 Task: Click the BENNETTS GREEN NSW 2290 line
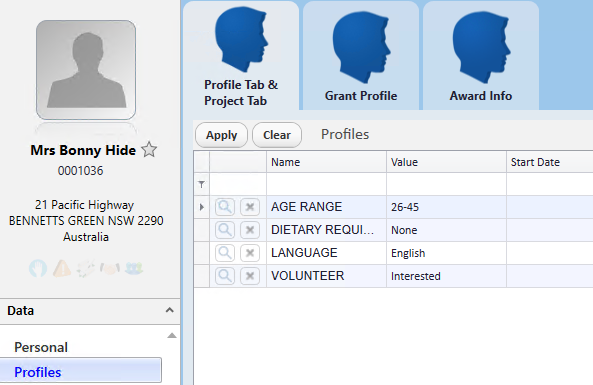[x=86, y=220]
